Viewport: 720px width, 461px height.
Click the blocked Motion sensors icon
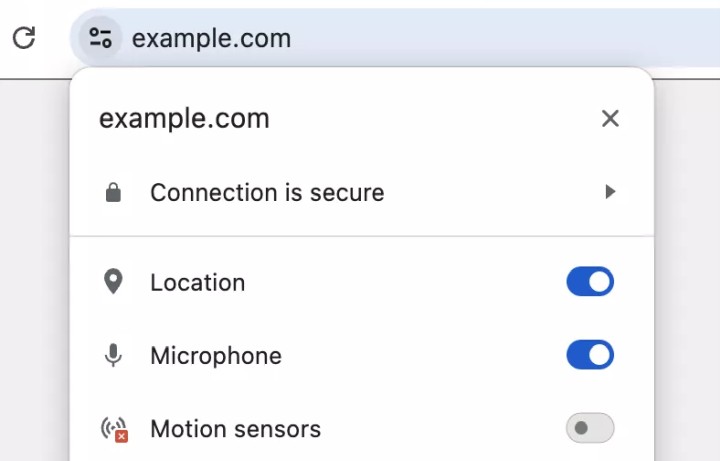pos(114,430)
